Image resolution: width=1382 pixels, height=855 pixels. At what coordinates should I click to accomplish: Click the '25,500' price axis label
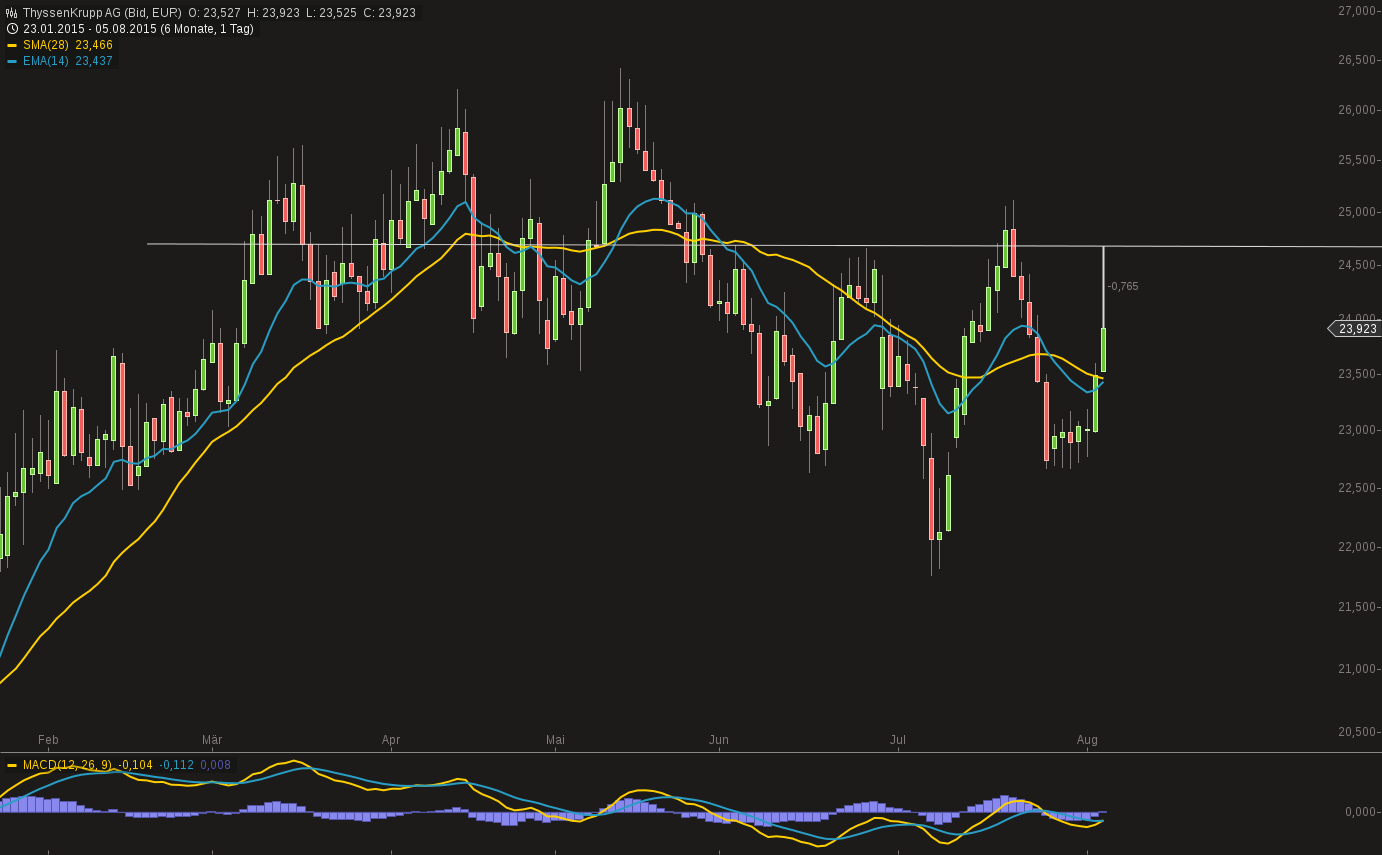(x=1357, y=160)
